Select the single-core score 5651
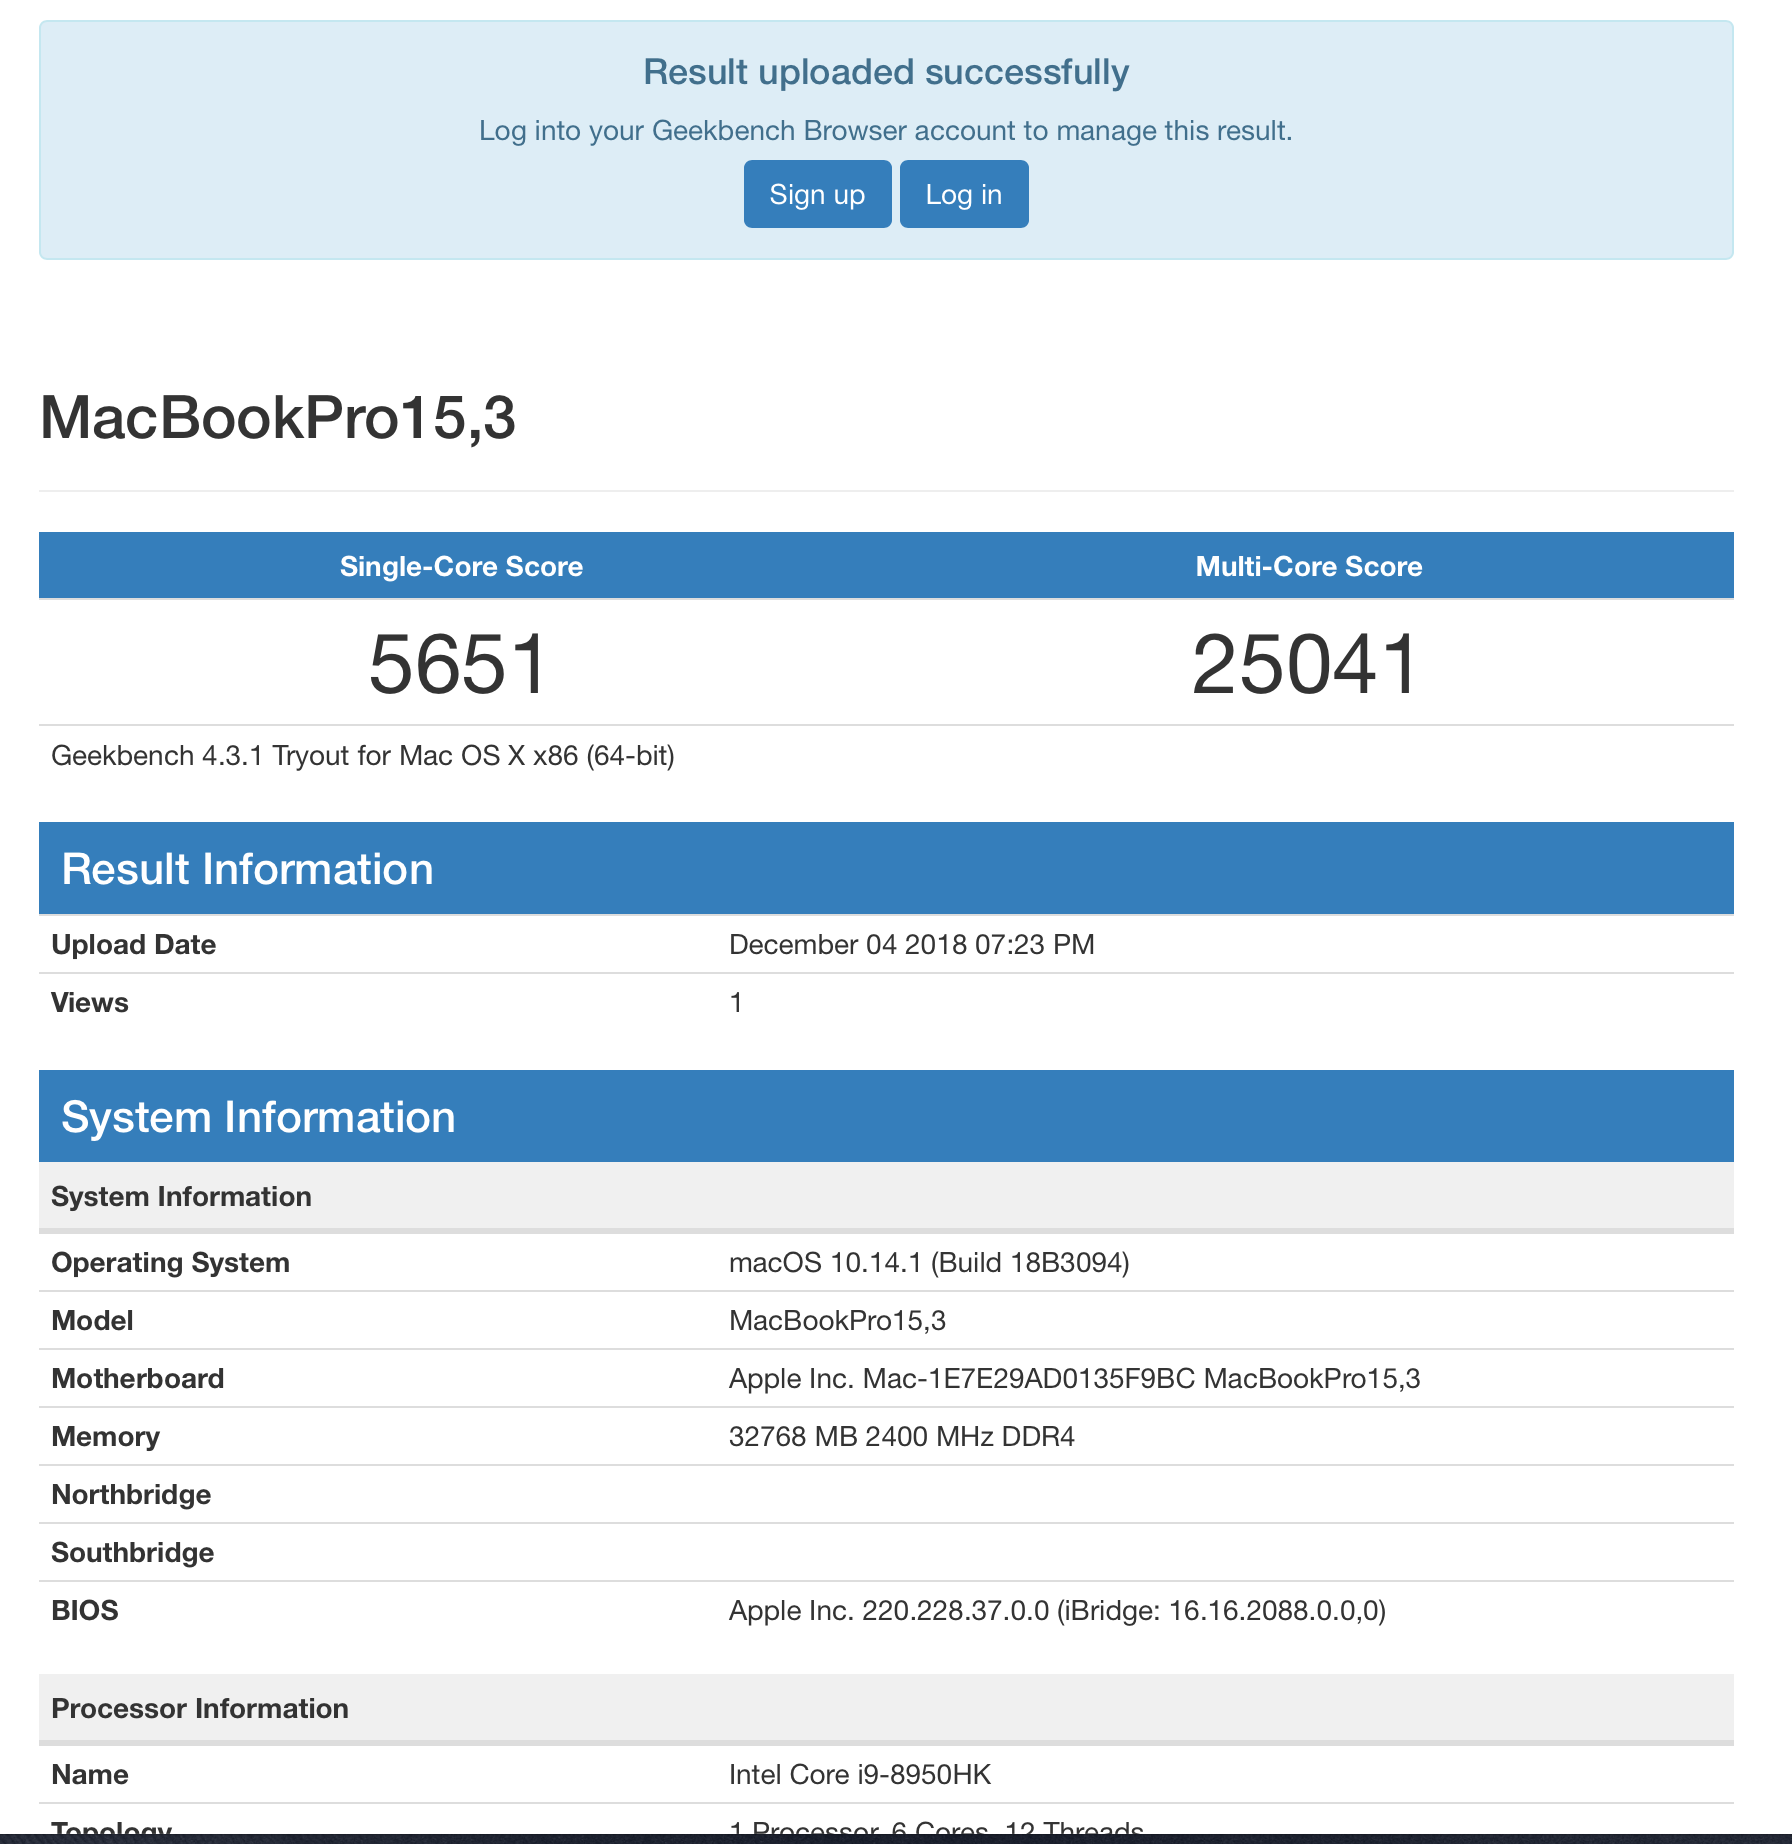The height and width of the screenshot is (1844, 1792). point(459,664)
